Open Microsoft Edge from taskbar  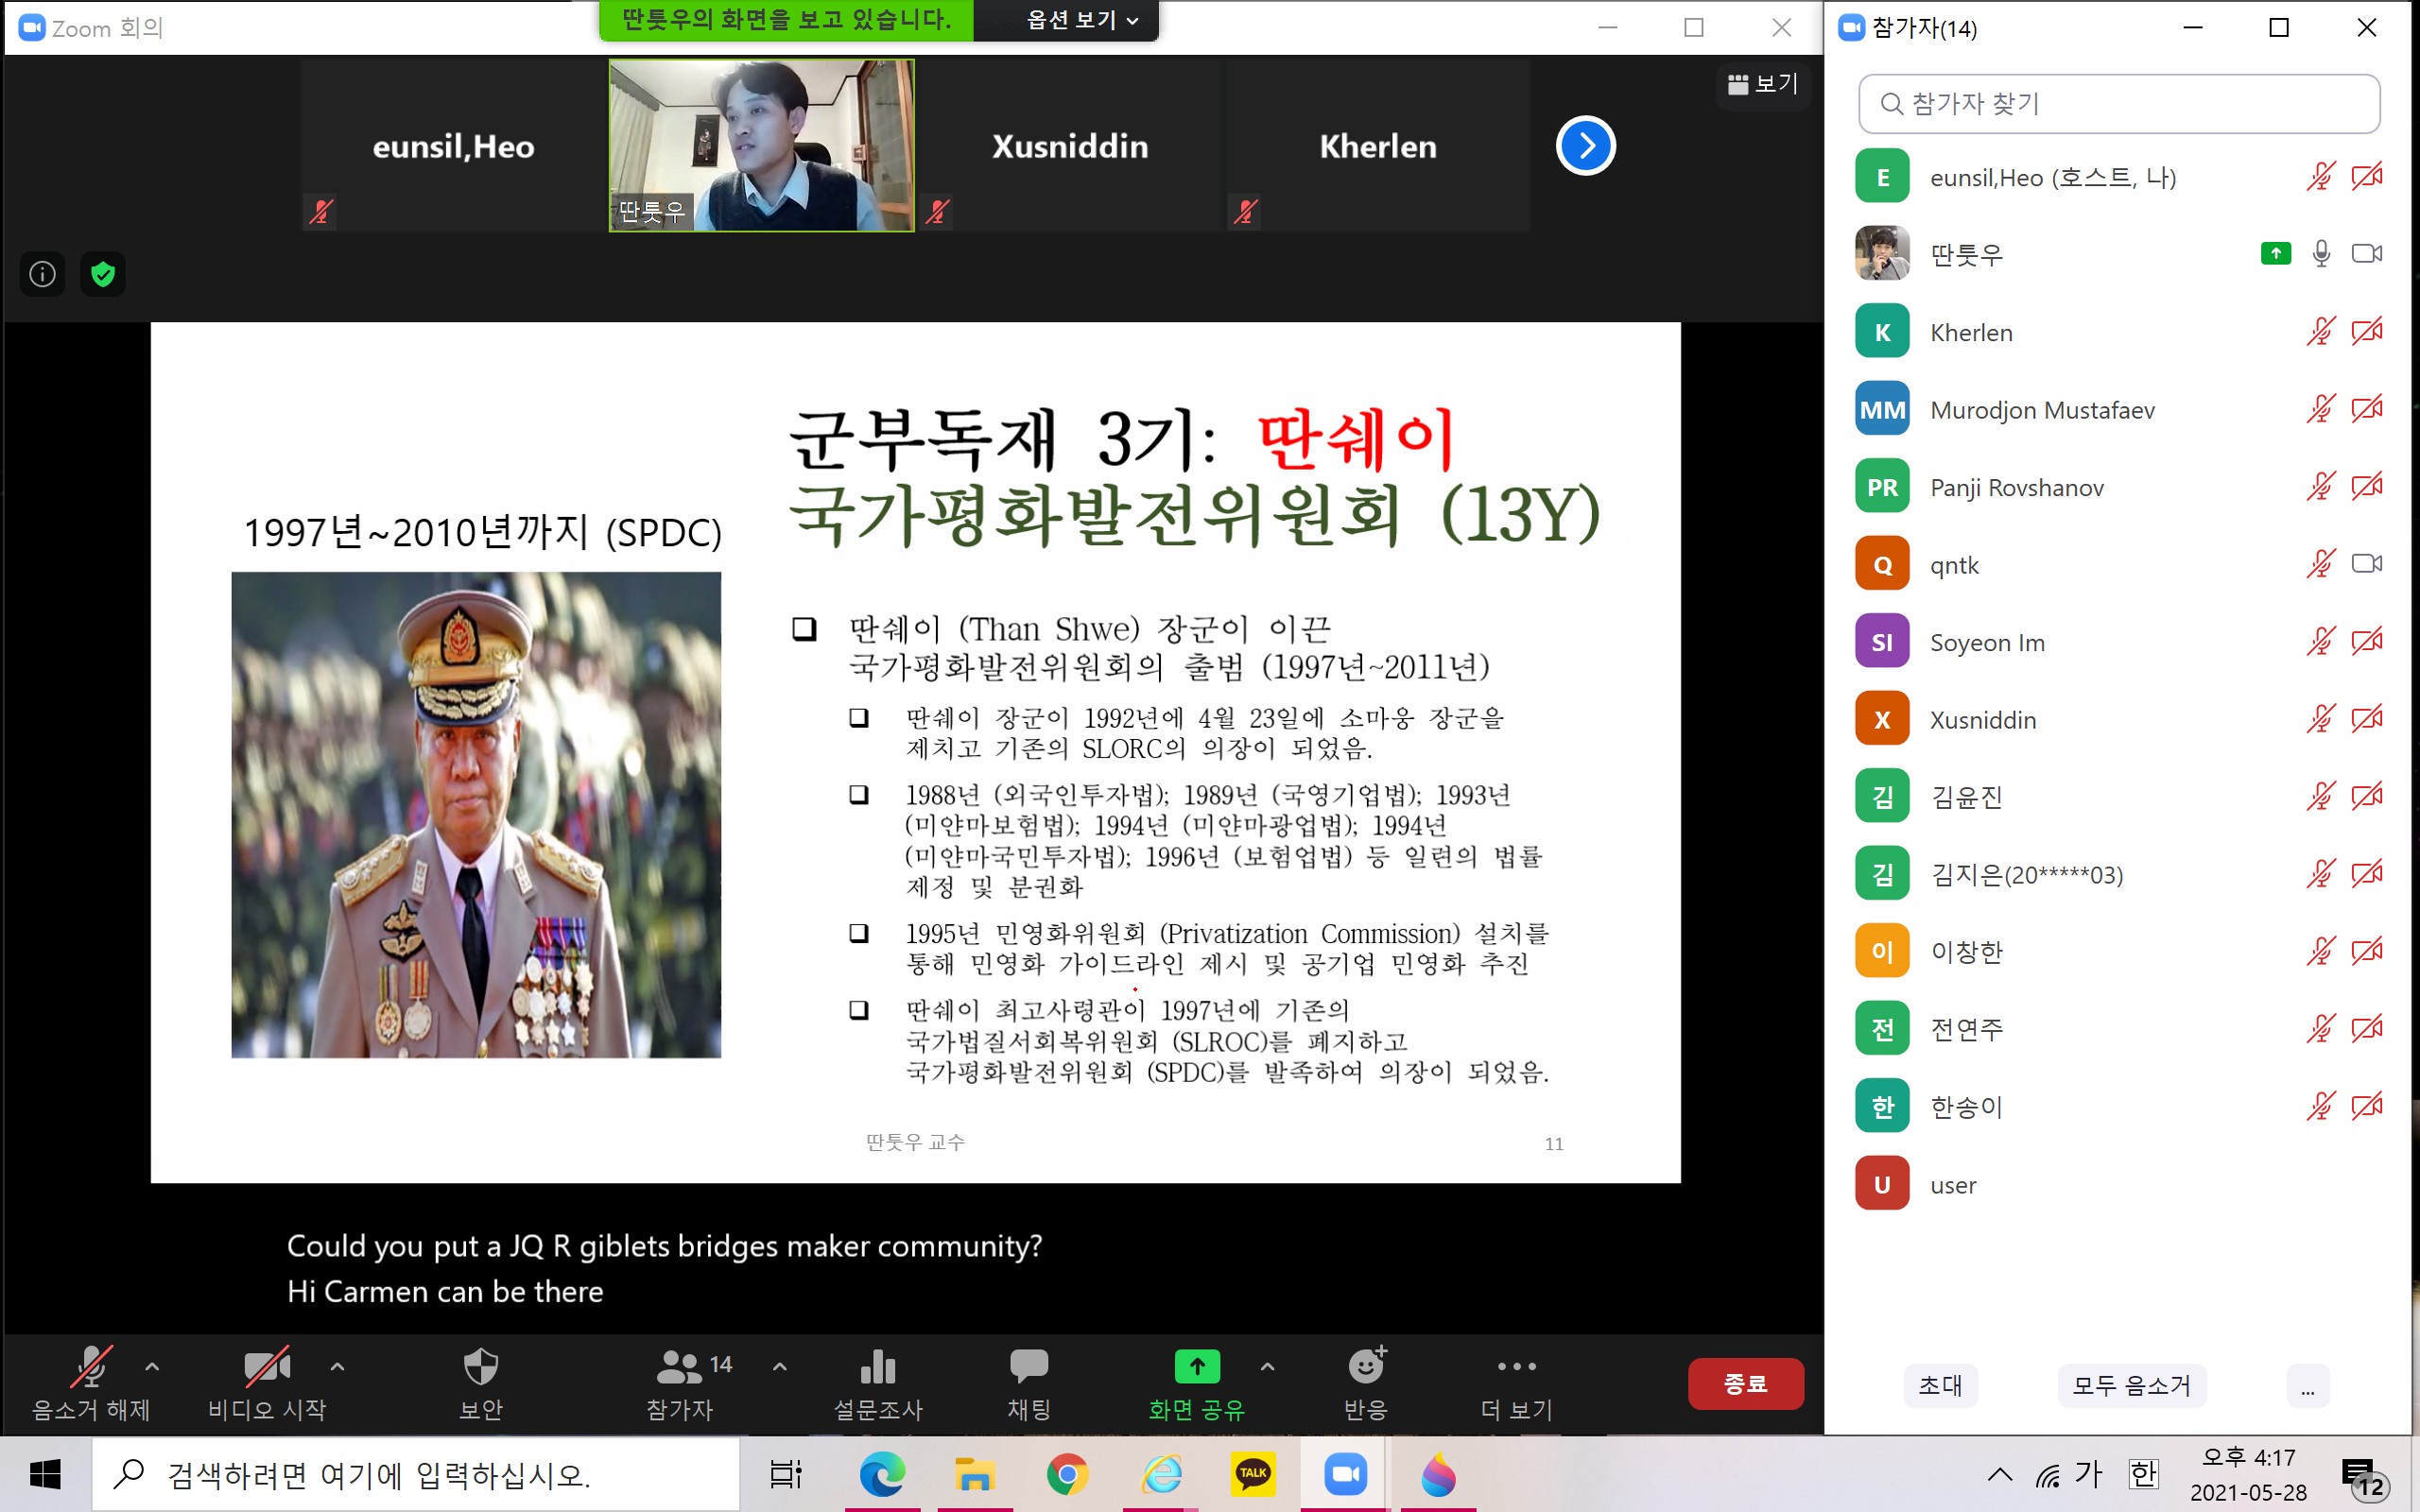coord(882,1474)
